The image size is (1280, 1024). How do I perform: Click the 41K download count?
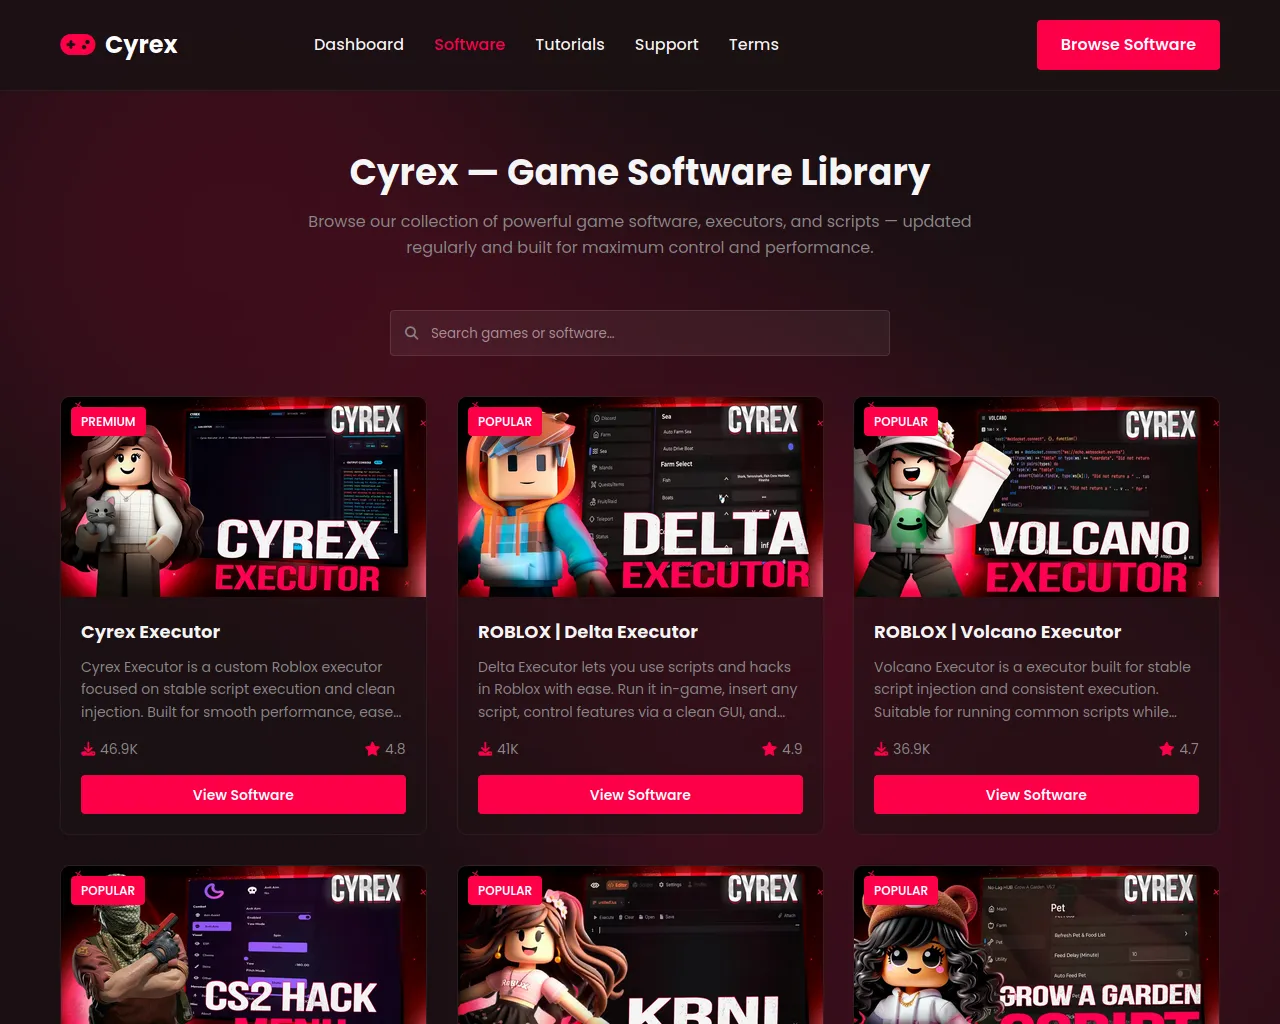[x=508, y=749]
